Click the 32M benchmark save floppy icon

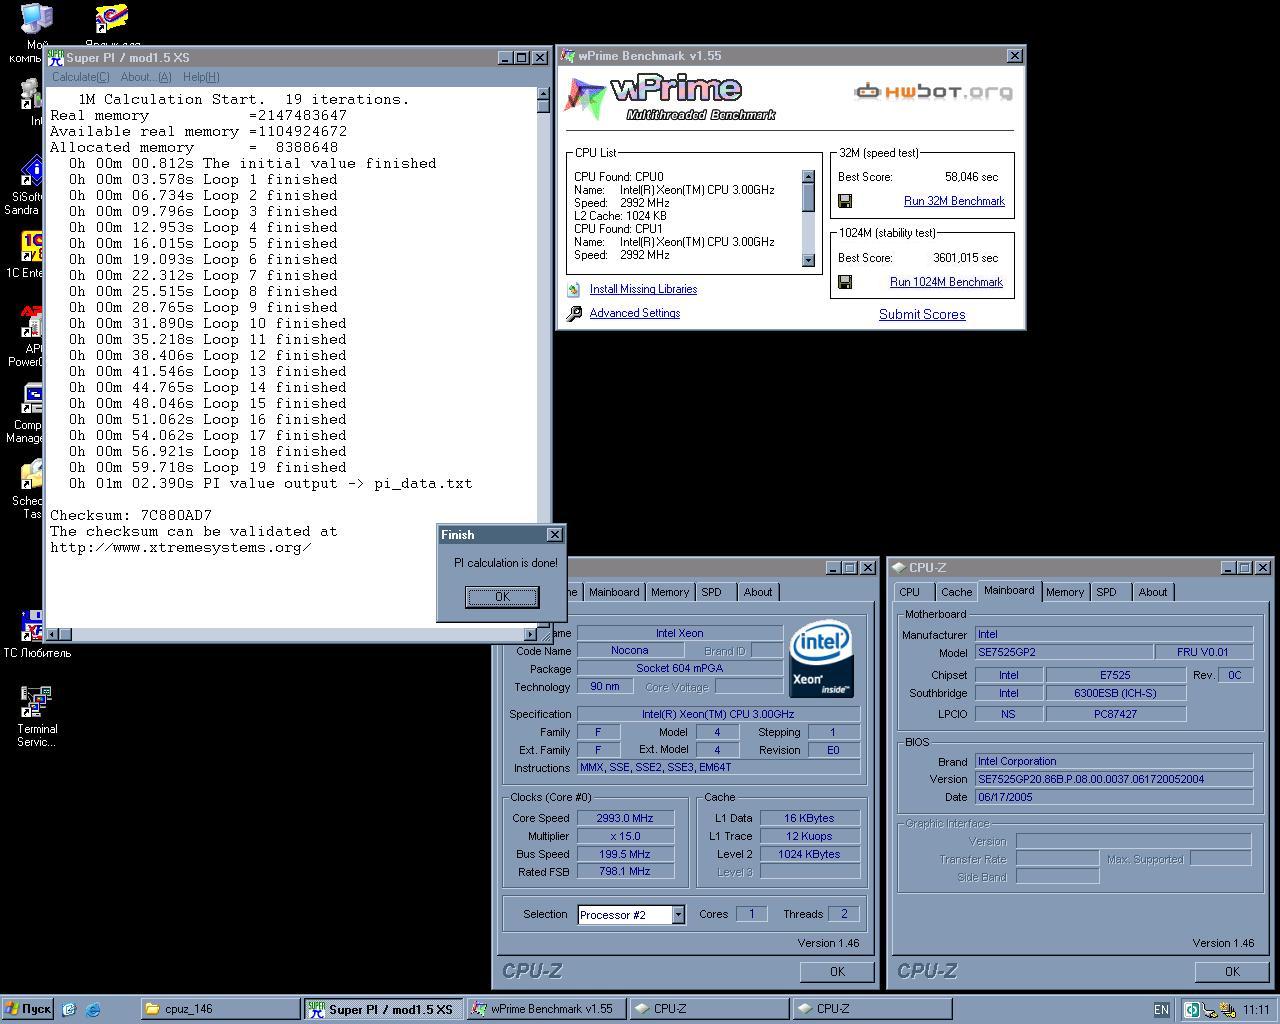click(x=845, y=201)
